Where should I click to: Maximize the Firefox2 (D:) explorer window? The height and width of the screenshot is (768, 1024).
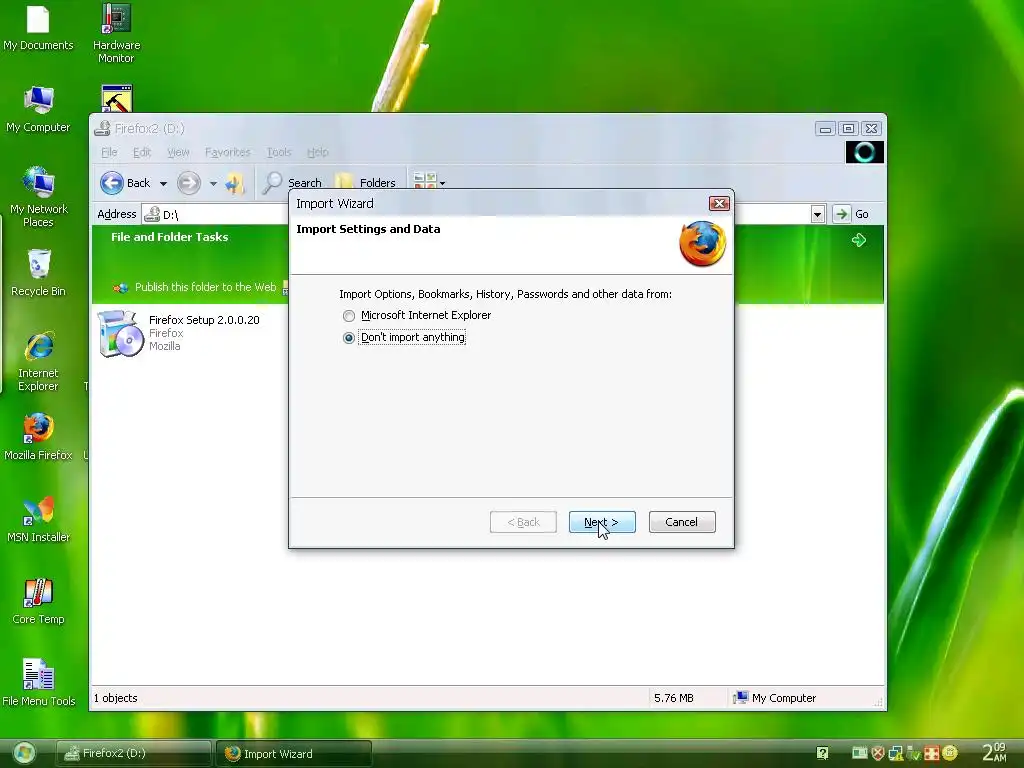click(848, 129)
